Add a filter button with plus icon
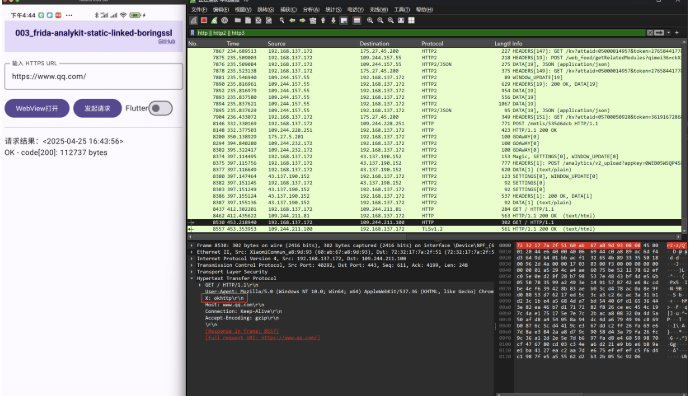The image size is (690, 396). click(x=677, y=33)
